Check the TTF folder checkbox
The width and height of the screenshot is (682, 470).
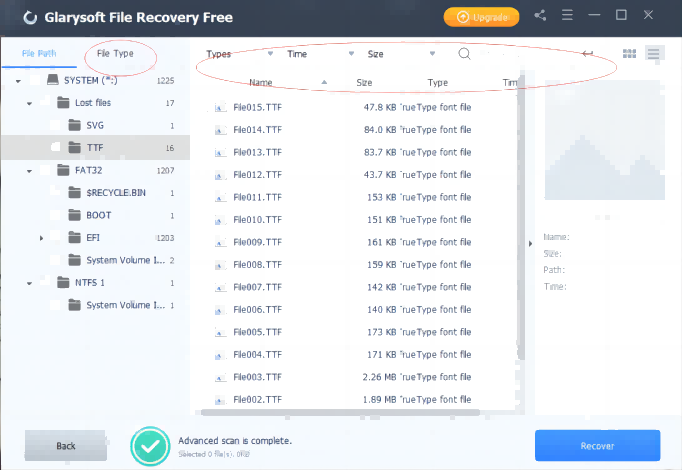coord(55,147)
